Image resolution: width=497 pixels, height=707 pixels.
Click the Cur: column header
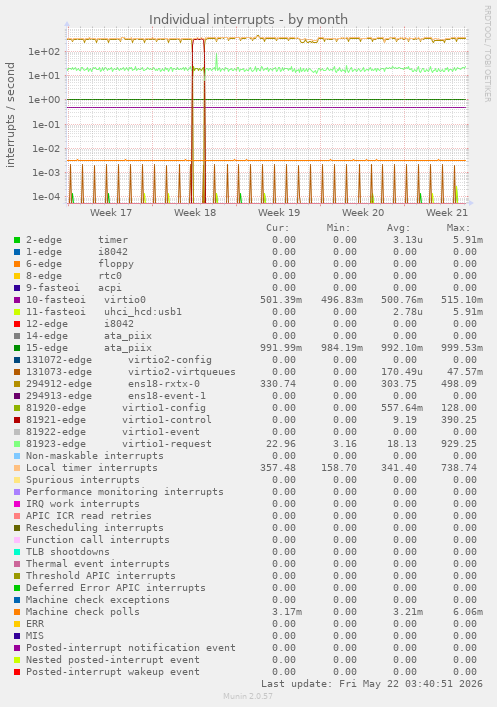click(x=277, y=228)
